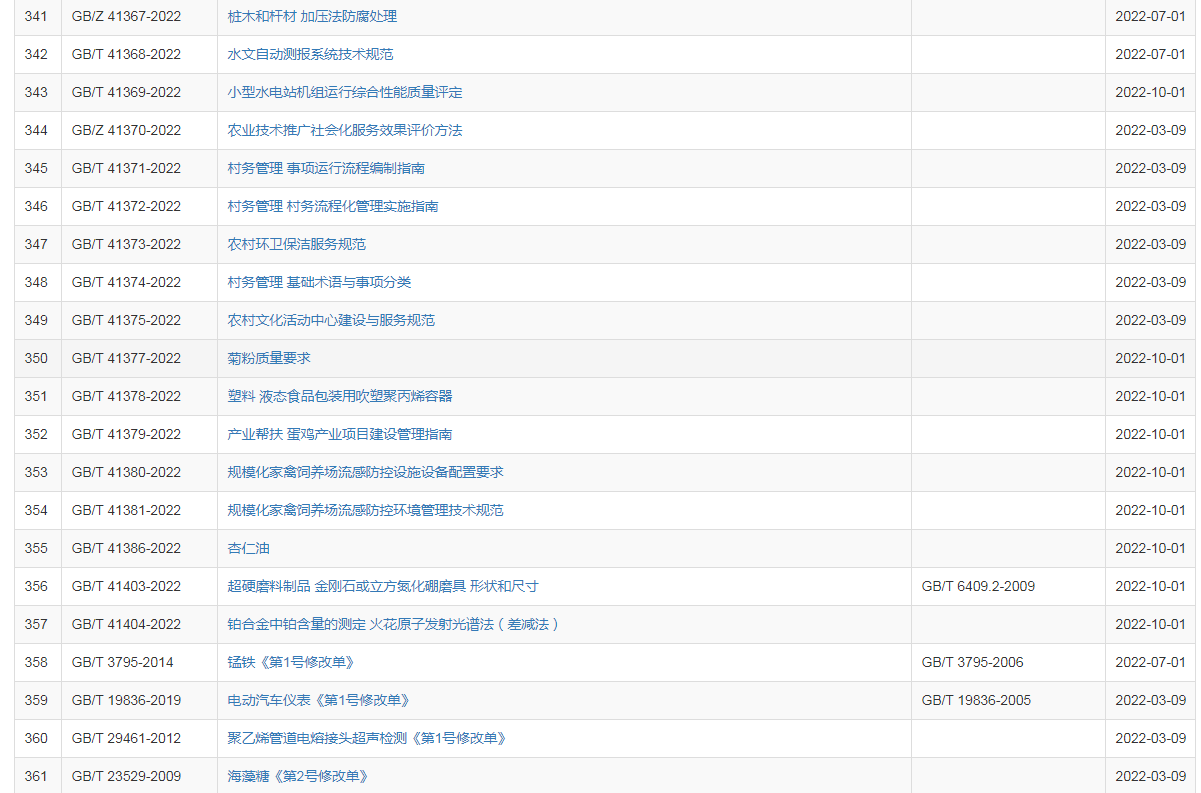Viewport: 1201px width, 793px height.
Task: Open 锰铁《第1号修改单》 link
Action: [290, 663]
